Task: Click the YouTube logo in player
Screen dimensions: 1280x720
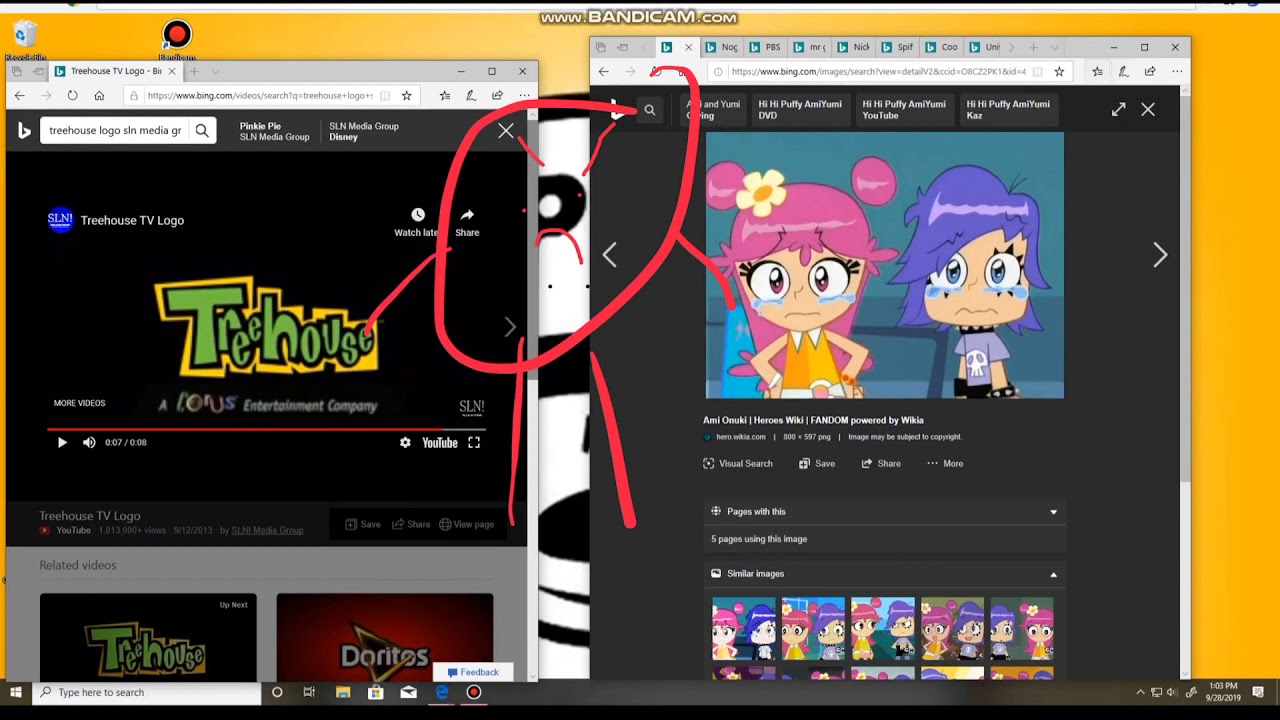Action: [440, 442]
